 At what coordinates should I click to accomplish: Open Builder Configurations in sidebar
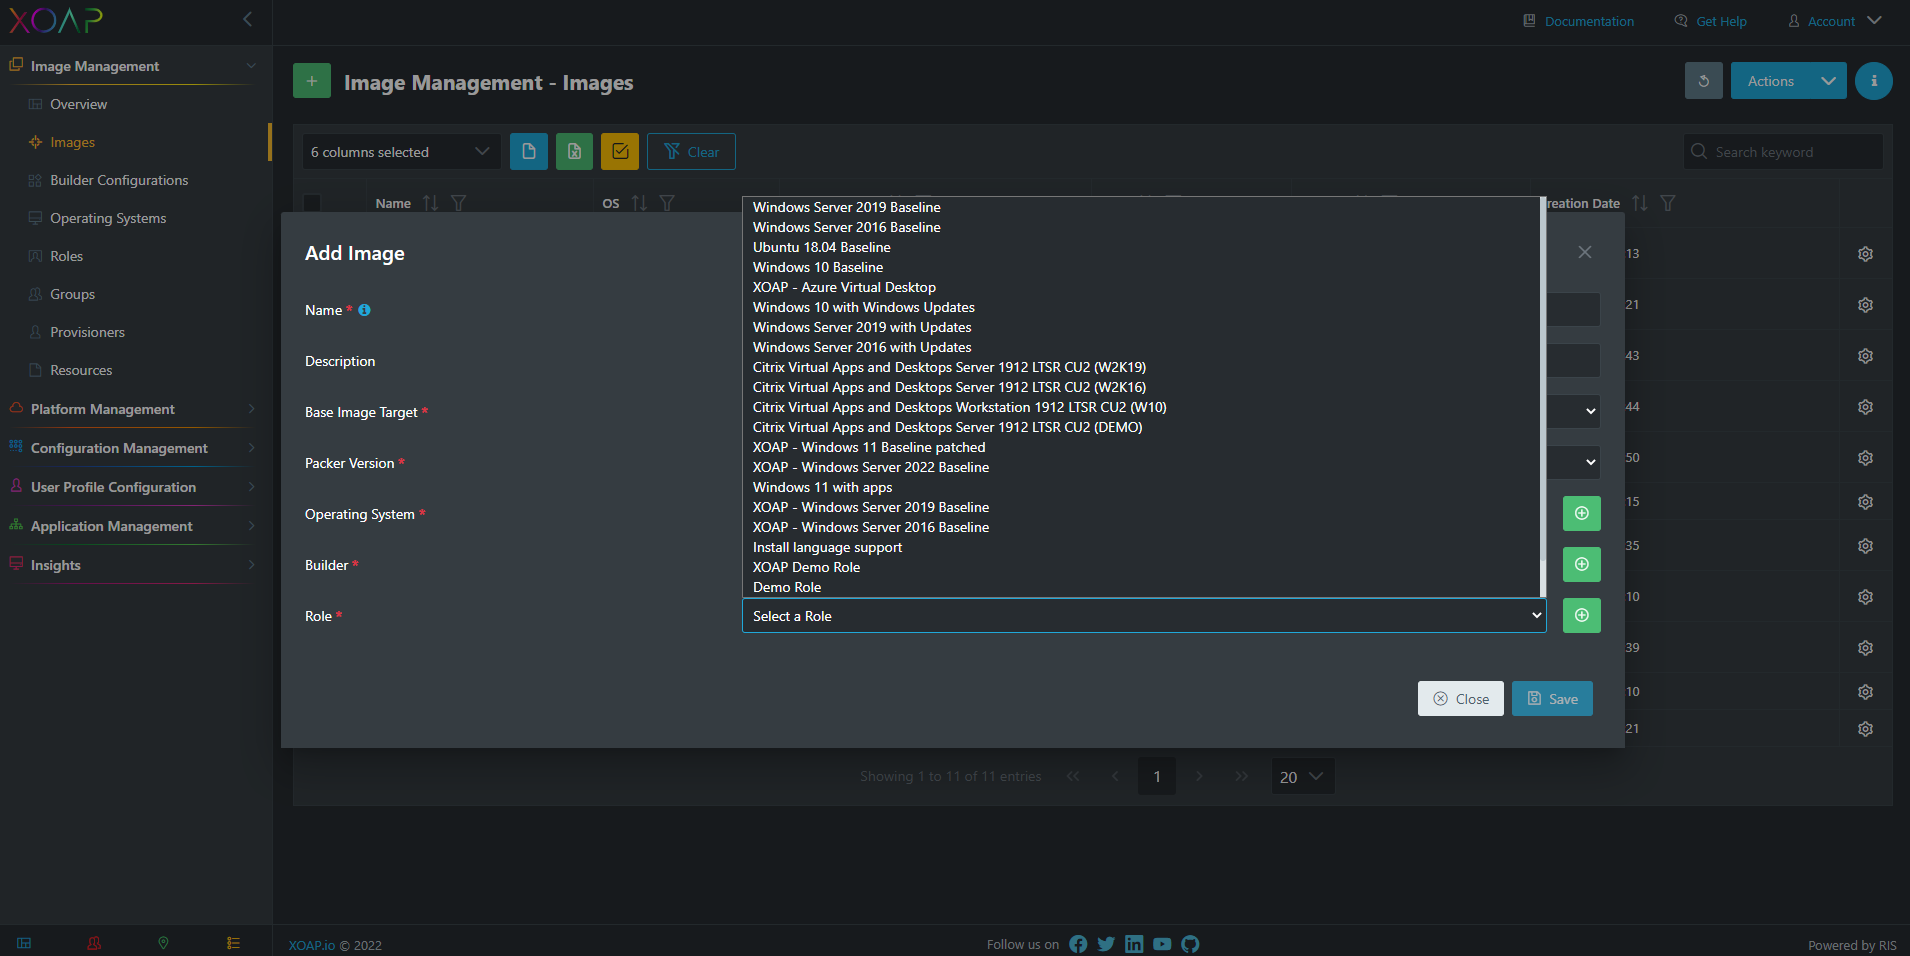point(119,180)
